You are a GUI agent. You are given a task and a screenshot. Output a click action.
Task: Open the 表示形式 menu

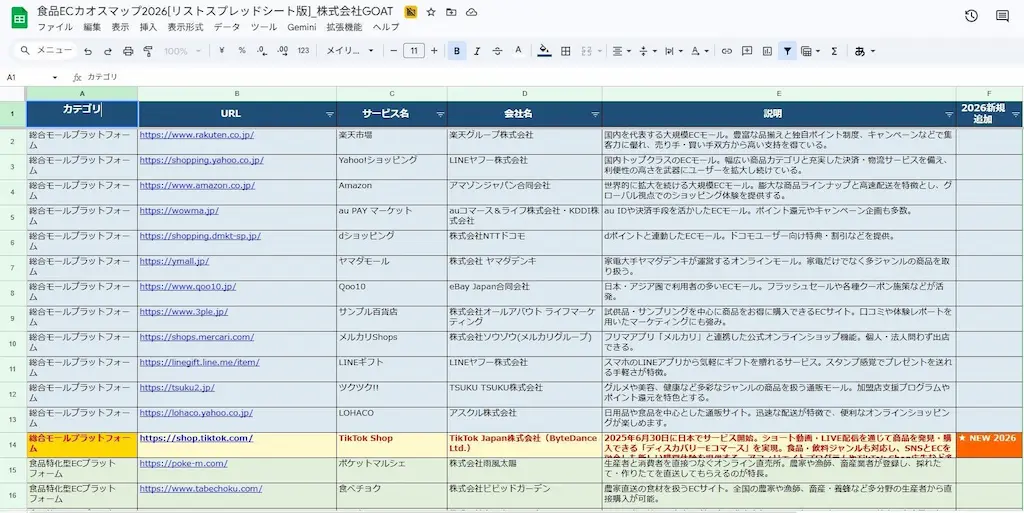185,27
